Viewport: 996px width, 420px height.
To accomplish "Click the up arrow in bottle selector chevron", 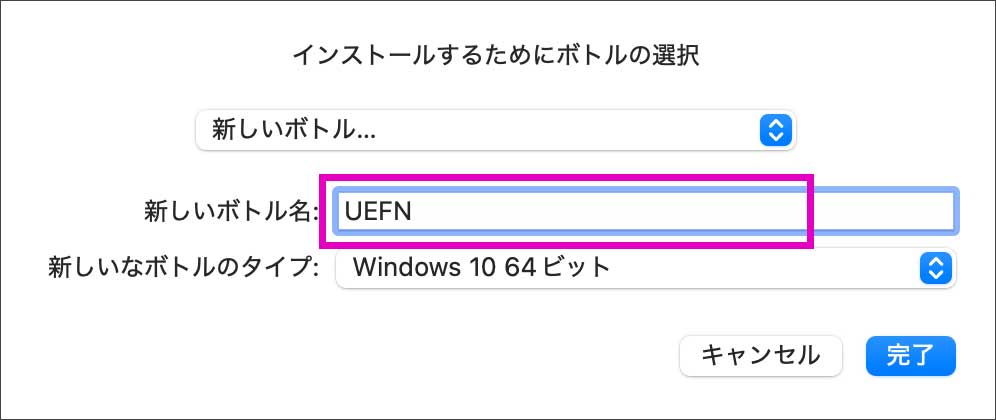I will [x=776, y=123].
